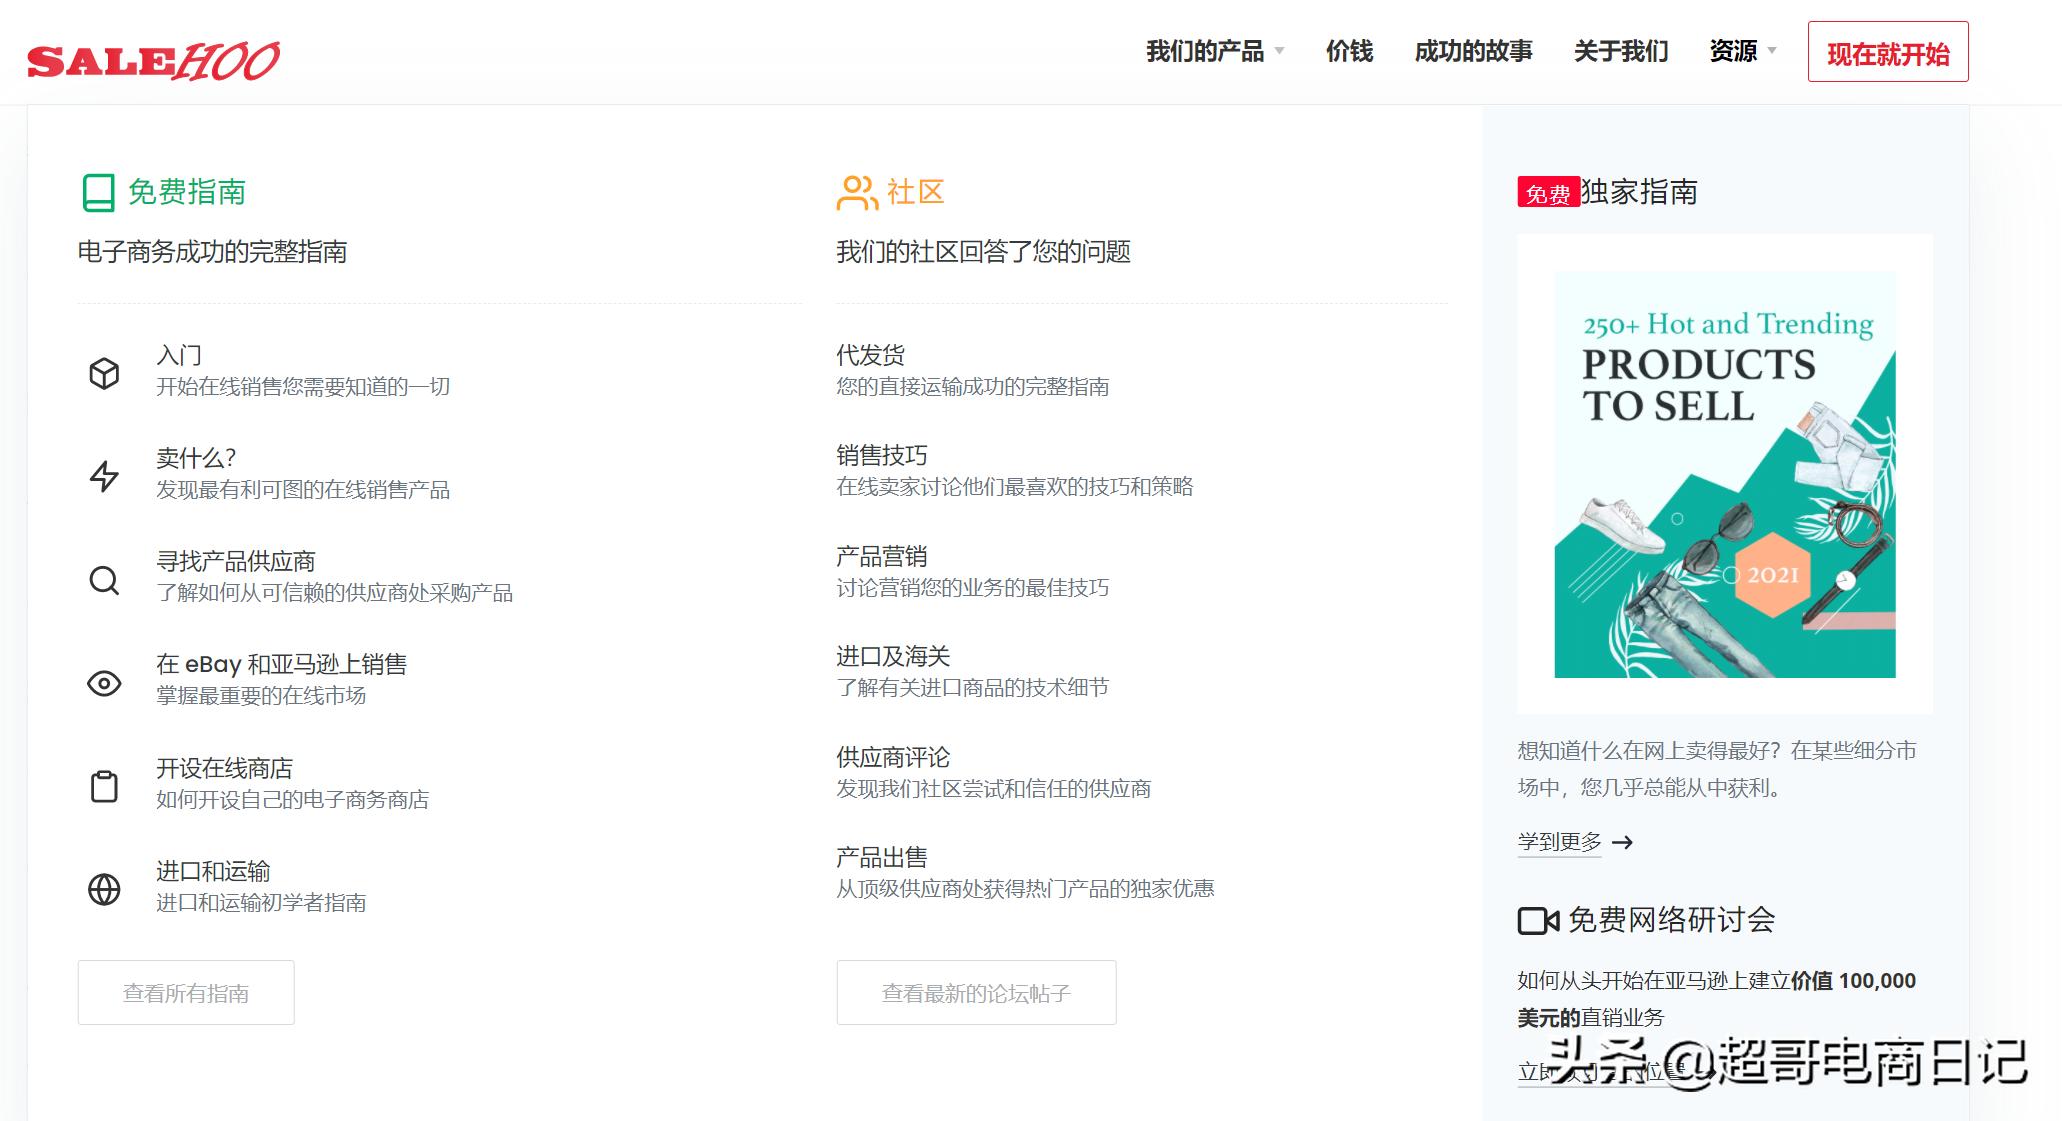
Task: Click the 代发货 community topic link
Action: (870, 354)
